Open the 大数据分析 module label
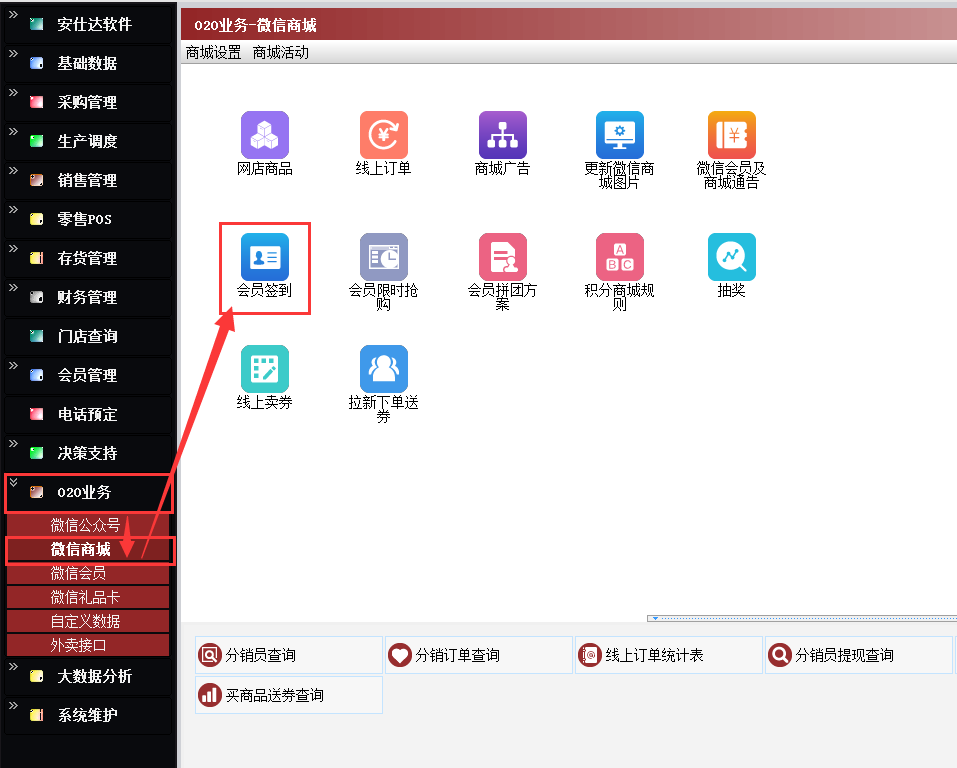The width and height of the screenshot is (957, 768). coord(95,676)
